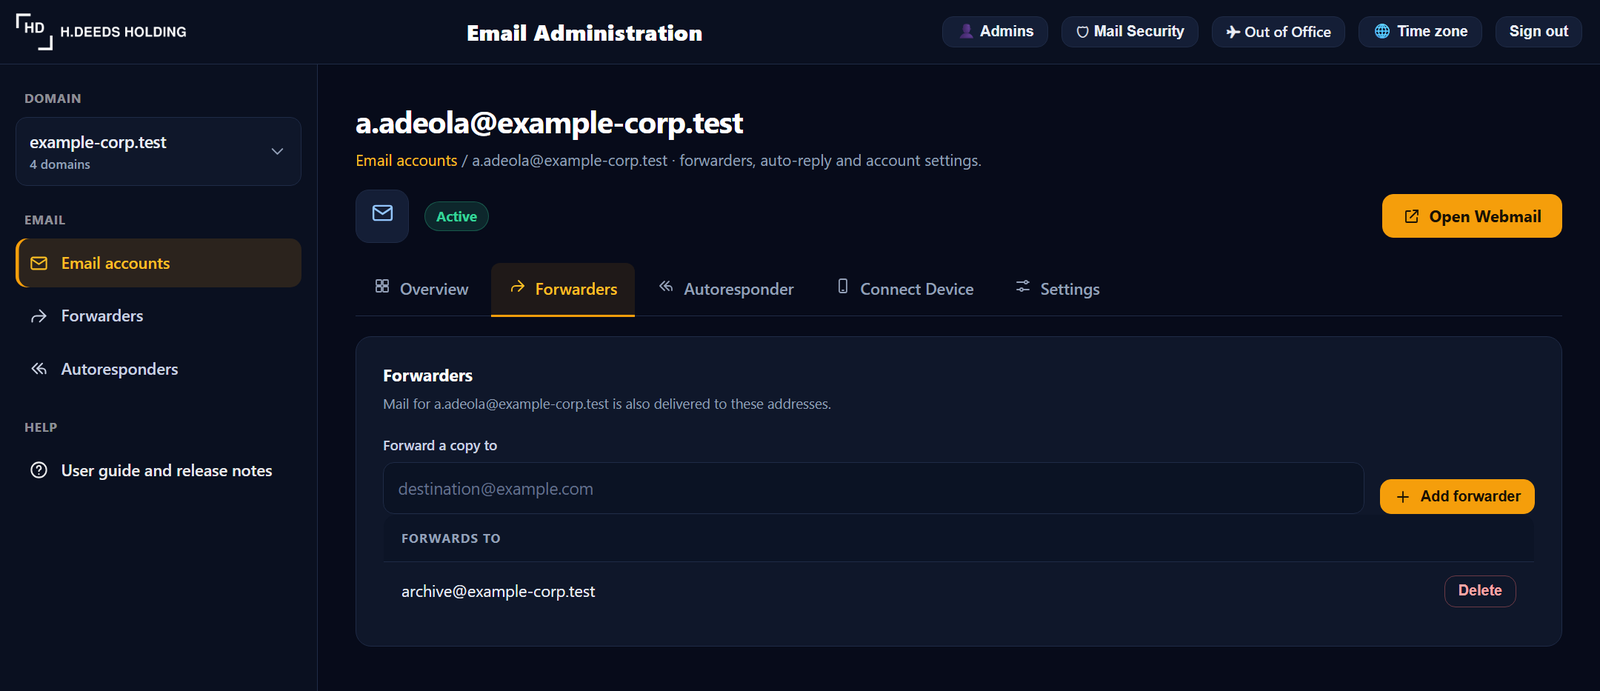Click the Email Administration title
The height and width of the screenshot is (691, 1600).
click(584, 33)
